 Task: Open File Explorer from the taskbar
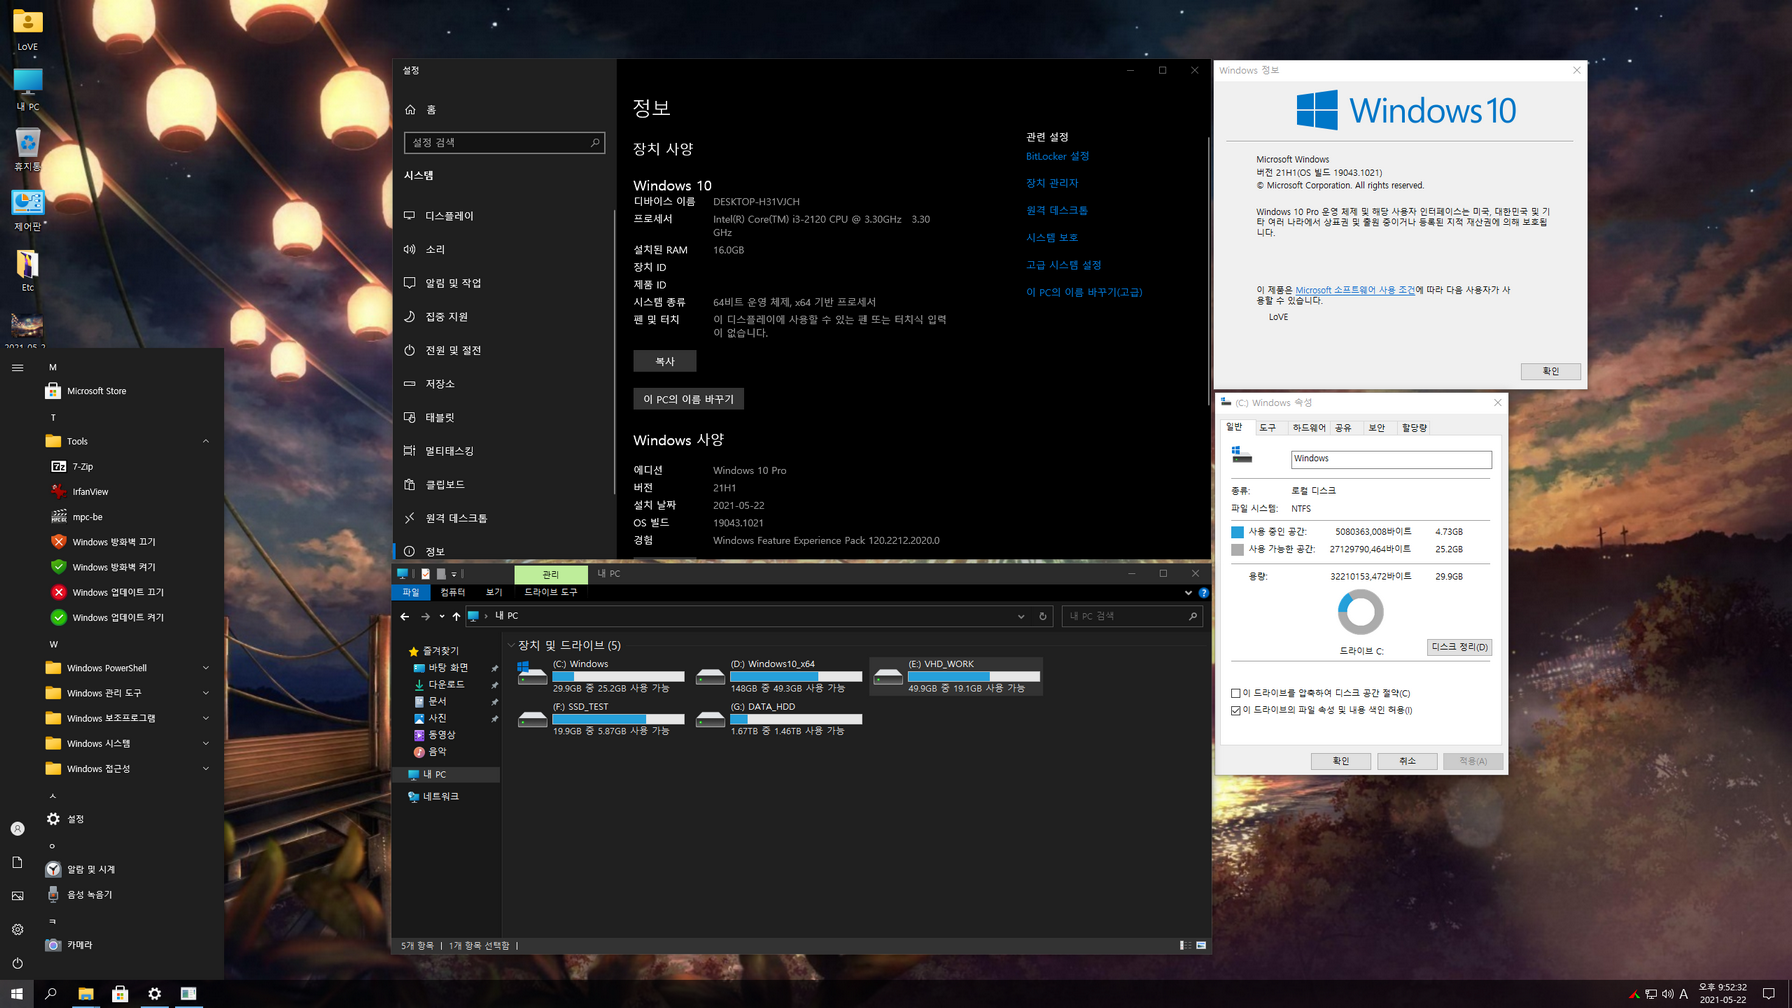[86, 993]
